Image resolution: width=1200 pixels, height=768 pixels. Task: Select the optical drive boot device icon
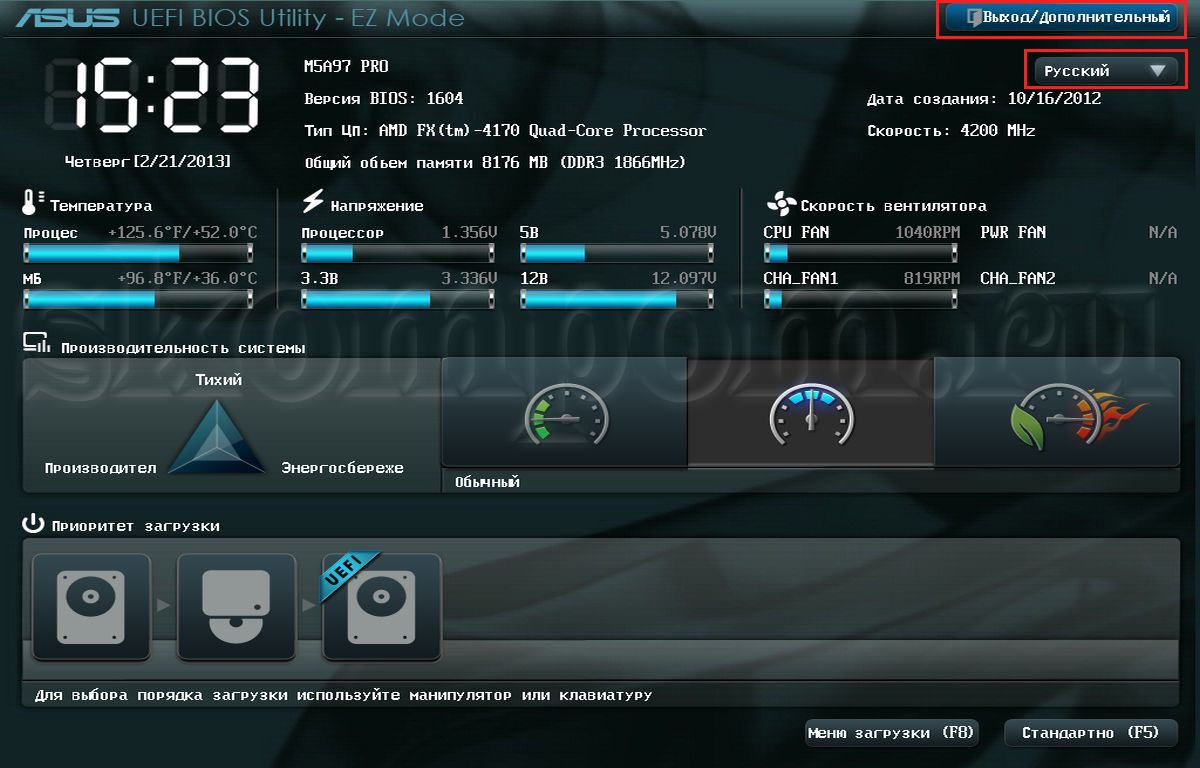click(x=236, y=607)
